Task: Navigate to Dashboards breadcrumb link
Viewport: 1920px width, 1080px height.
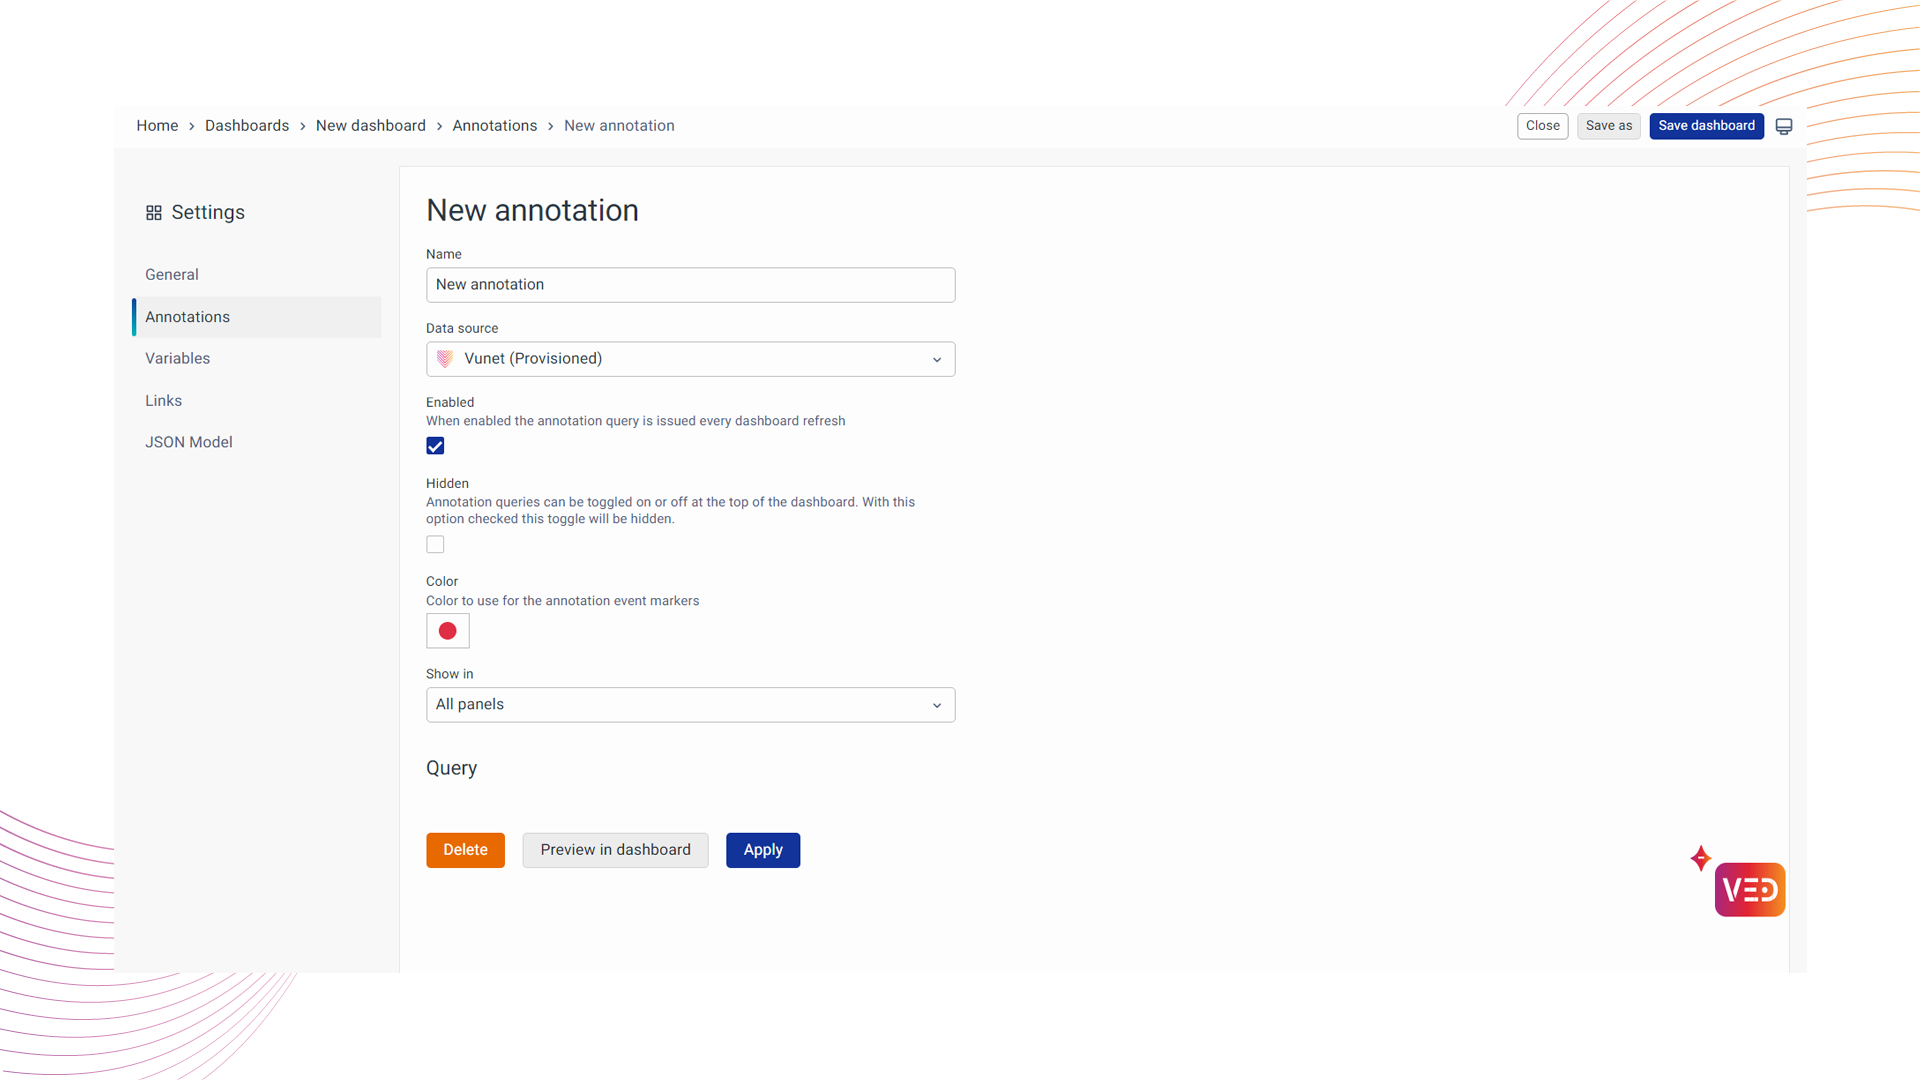Action: click(247, 126)
